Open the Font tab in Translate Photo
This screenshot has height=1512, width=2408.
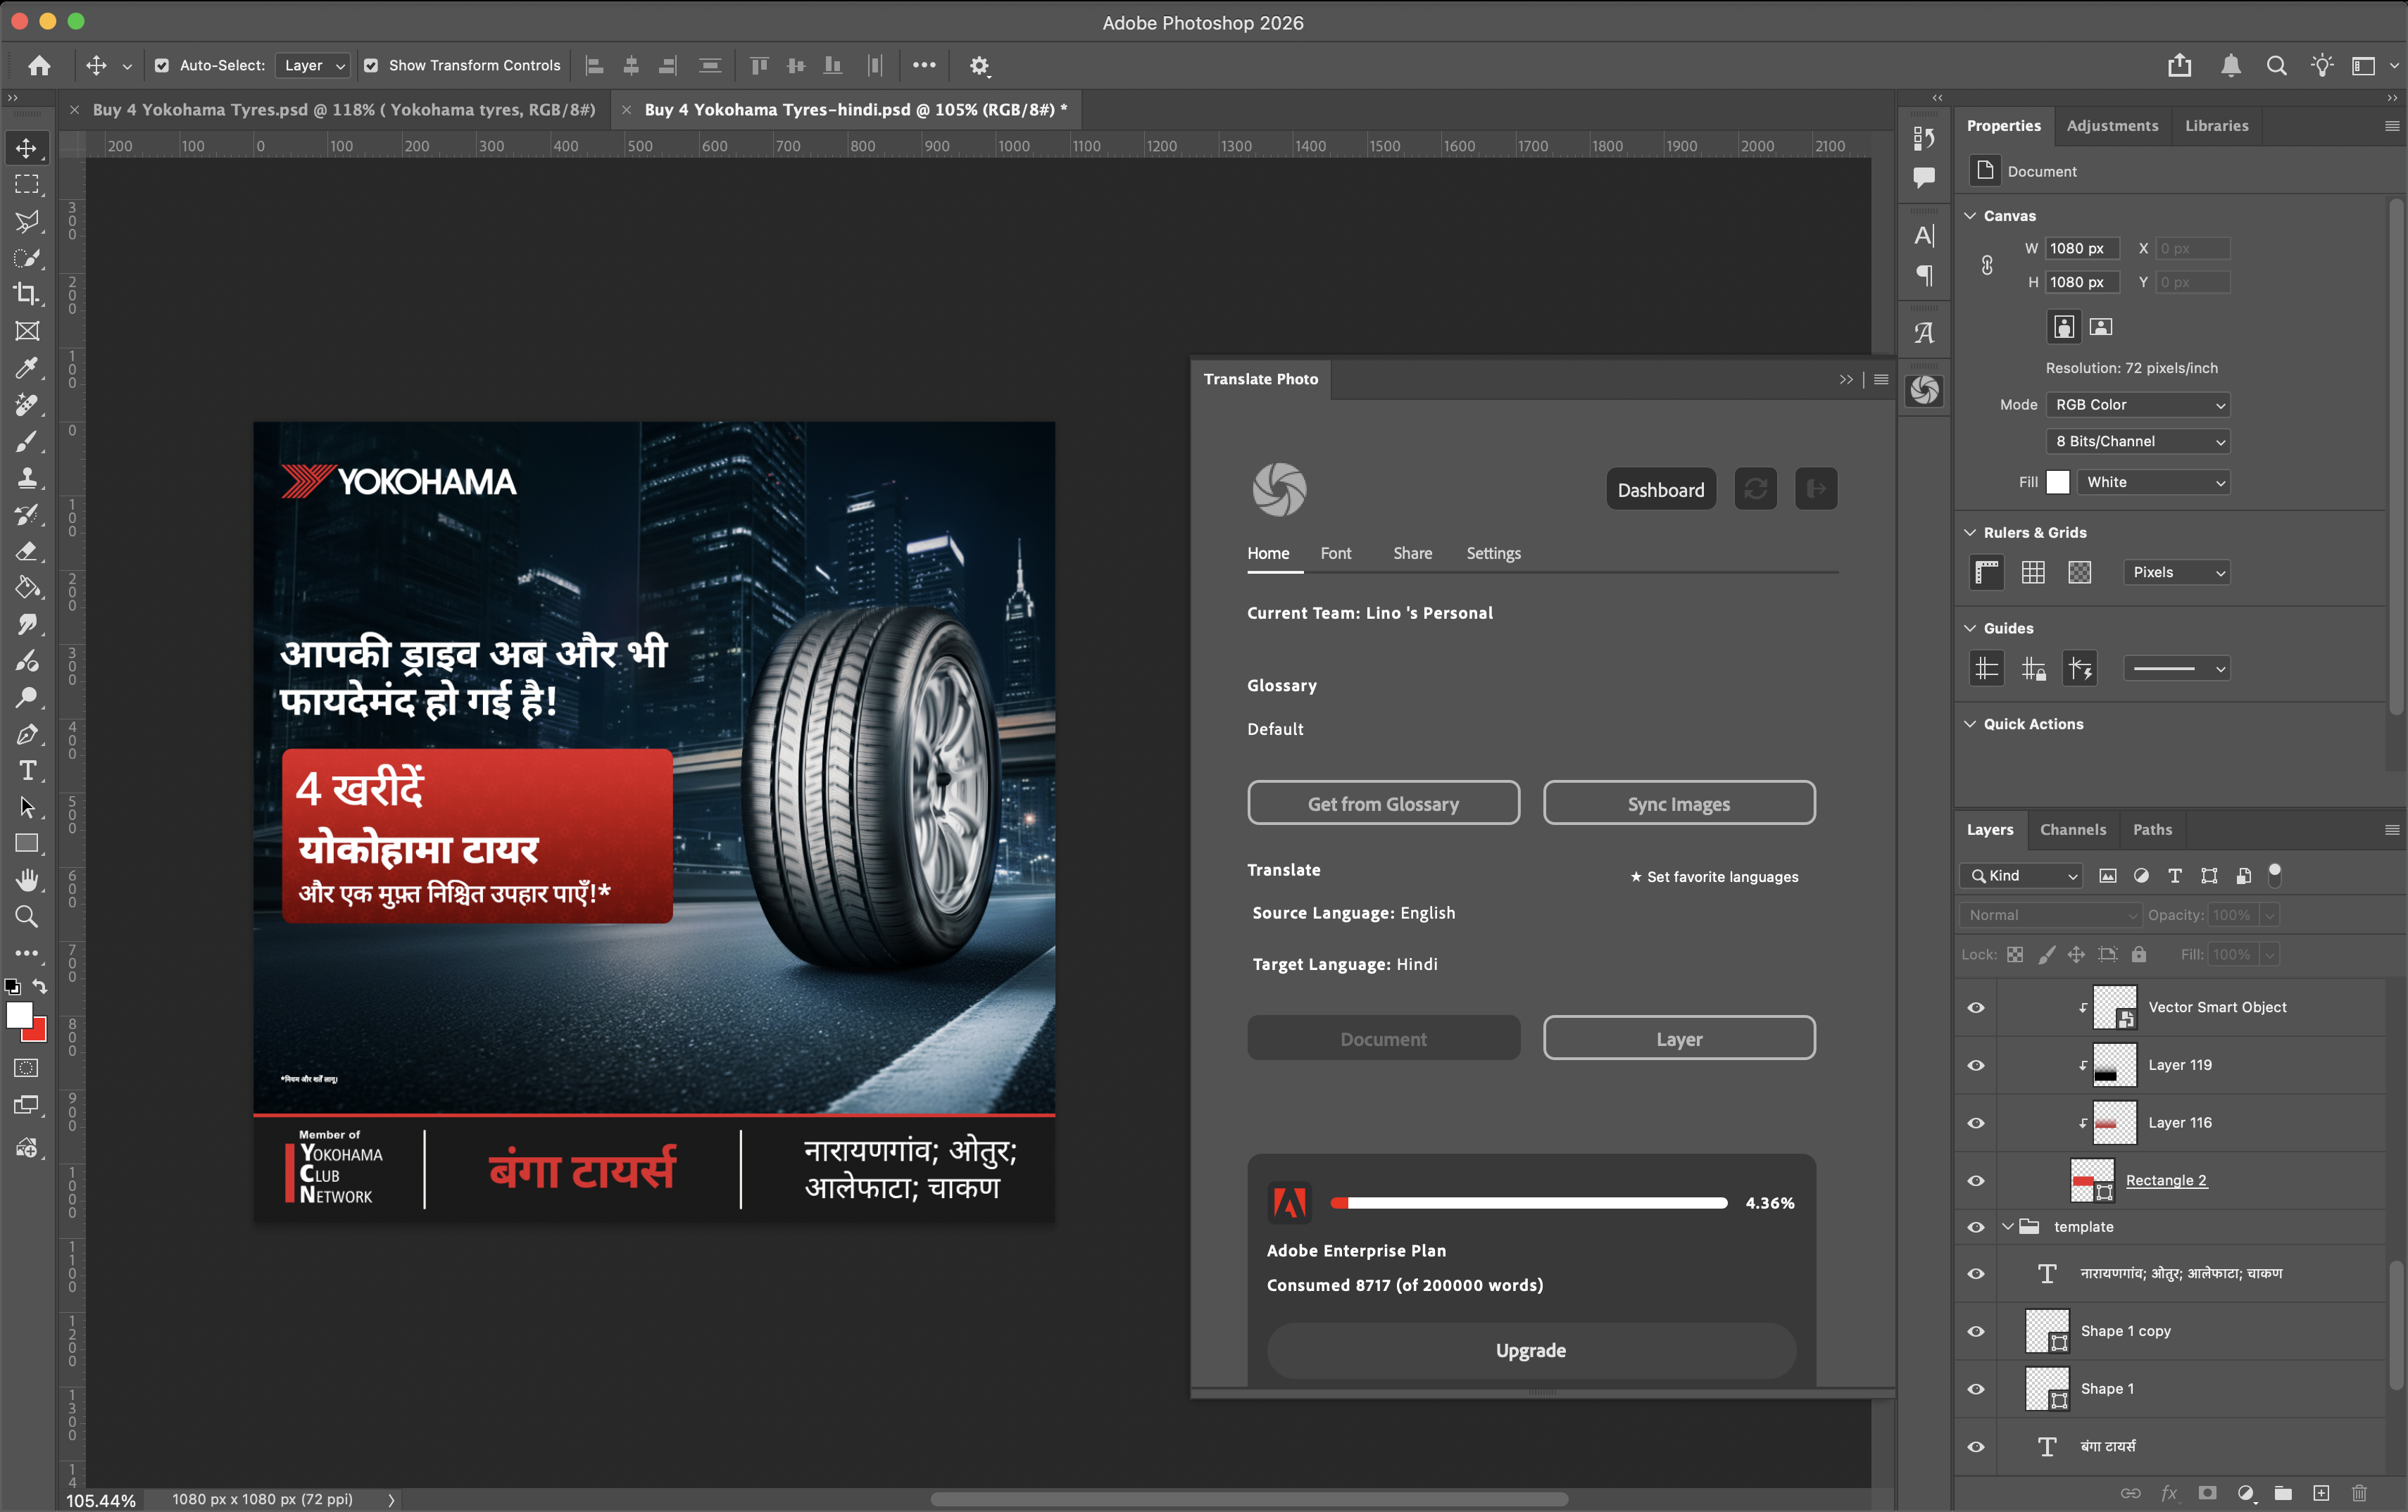pyautogui.click(x=1335, y=554)
